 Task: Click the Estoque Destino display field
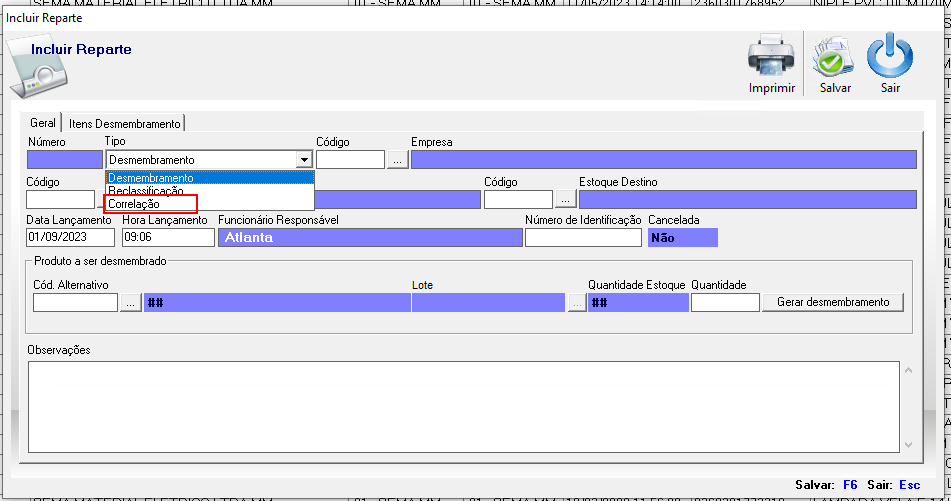748,199
